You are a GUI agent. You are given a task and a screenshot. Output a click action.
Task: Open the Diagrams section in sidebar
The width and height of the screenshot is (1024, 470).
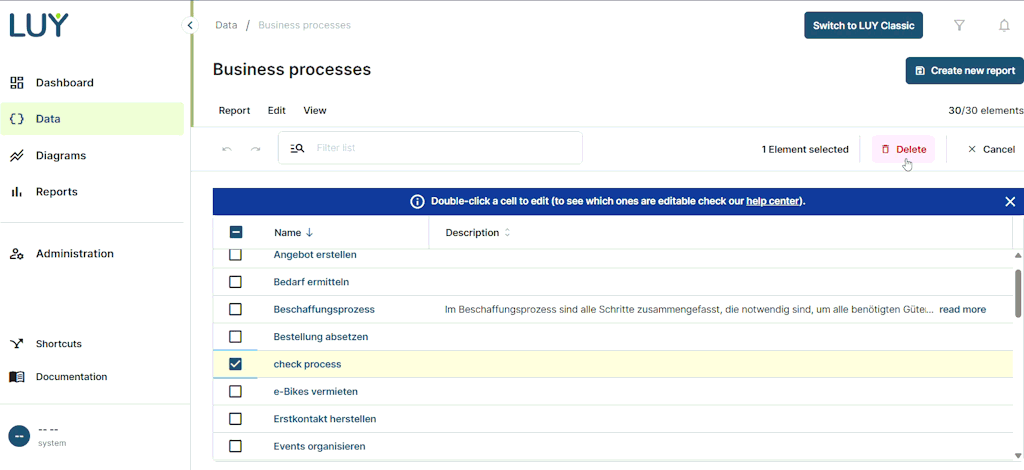(60, 156)
